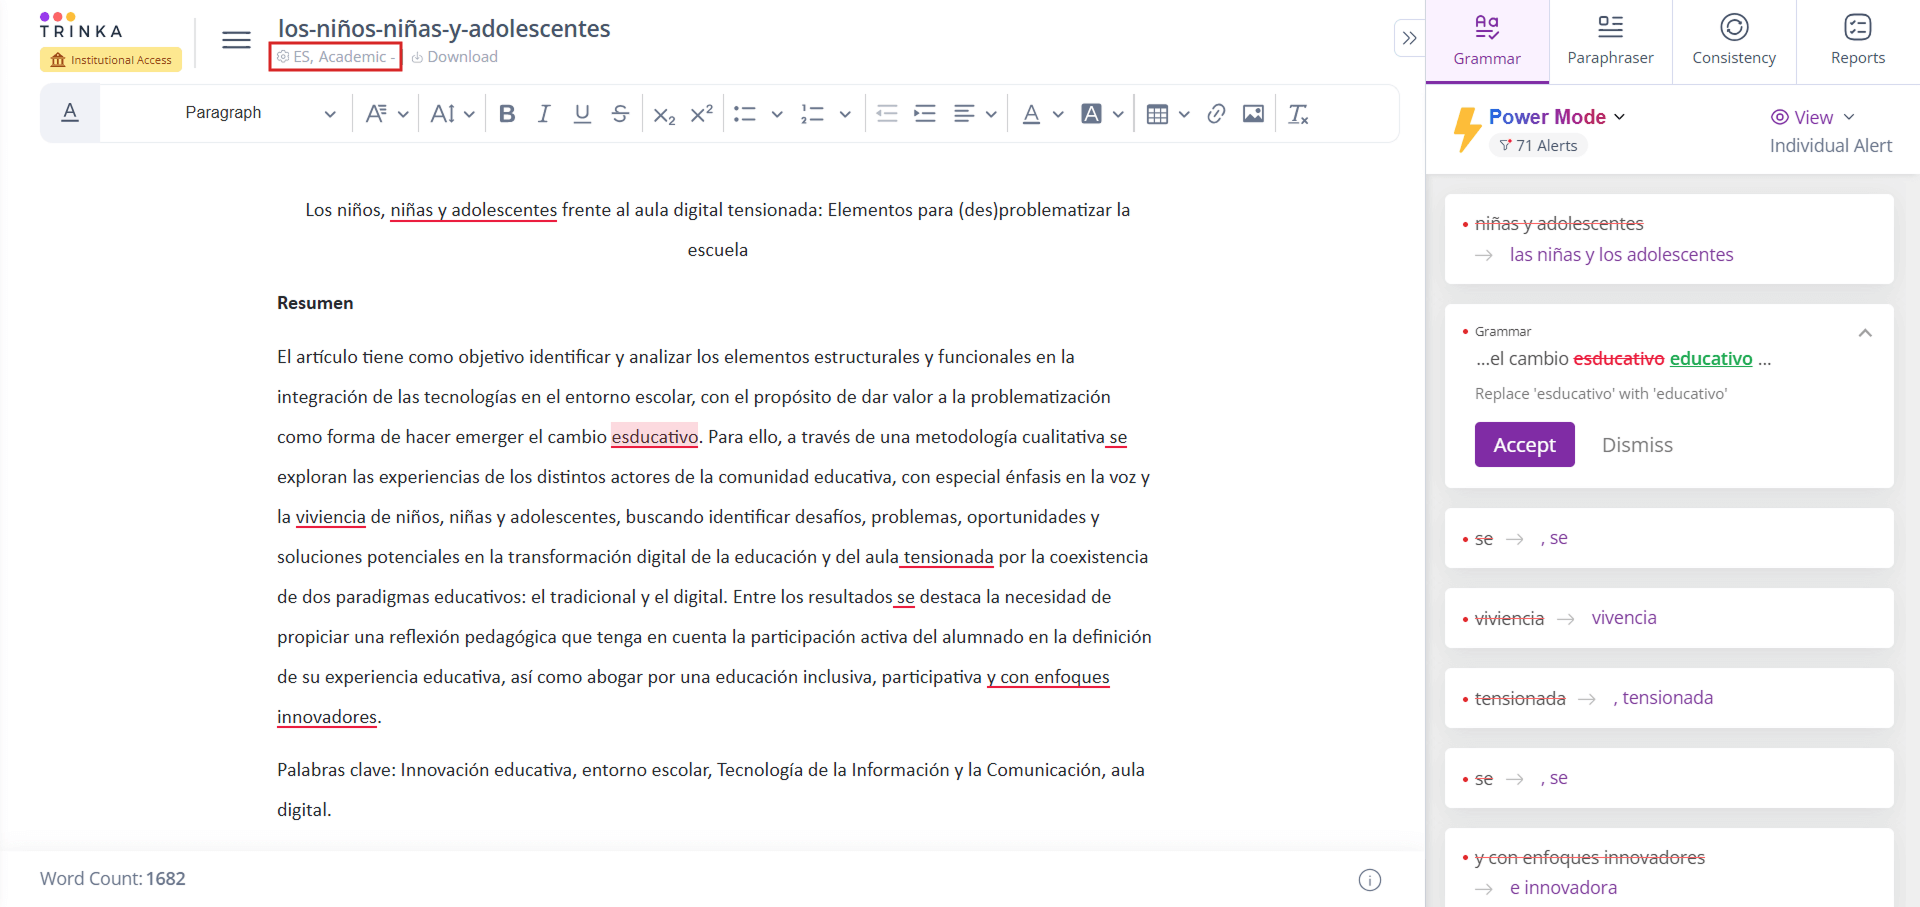Viewport: 1920px width, 907px height.
Task: Switch to the Paraphraser tab
Action: 1610,41
